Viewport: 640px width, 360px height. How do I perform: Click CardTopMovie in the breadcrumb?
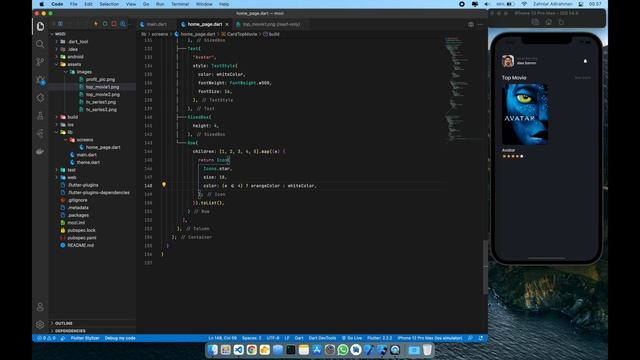242,34
